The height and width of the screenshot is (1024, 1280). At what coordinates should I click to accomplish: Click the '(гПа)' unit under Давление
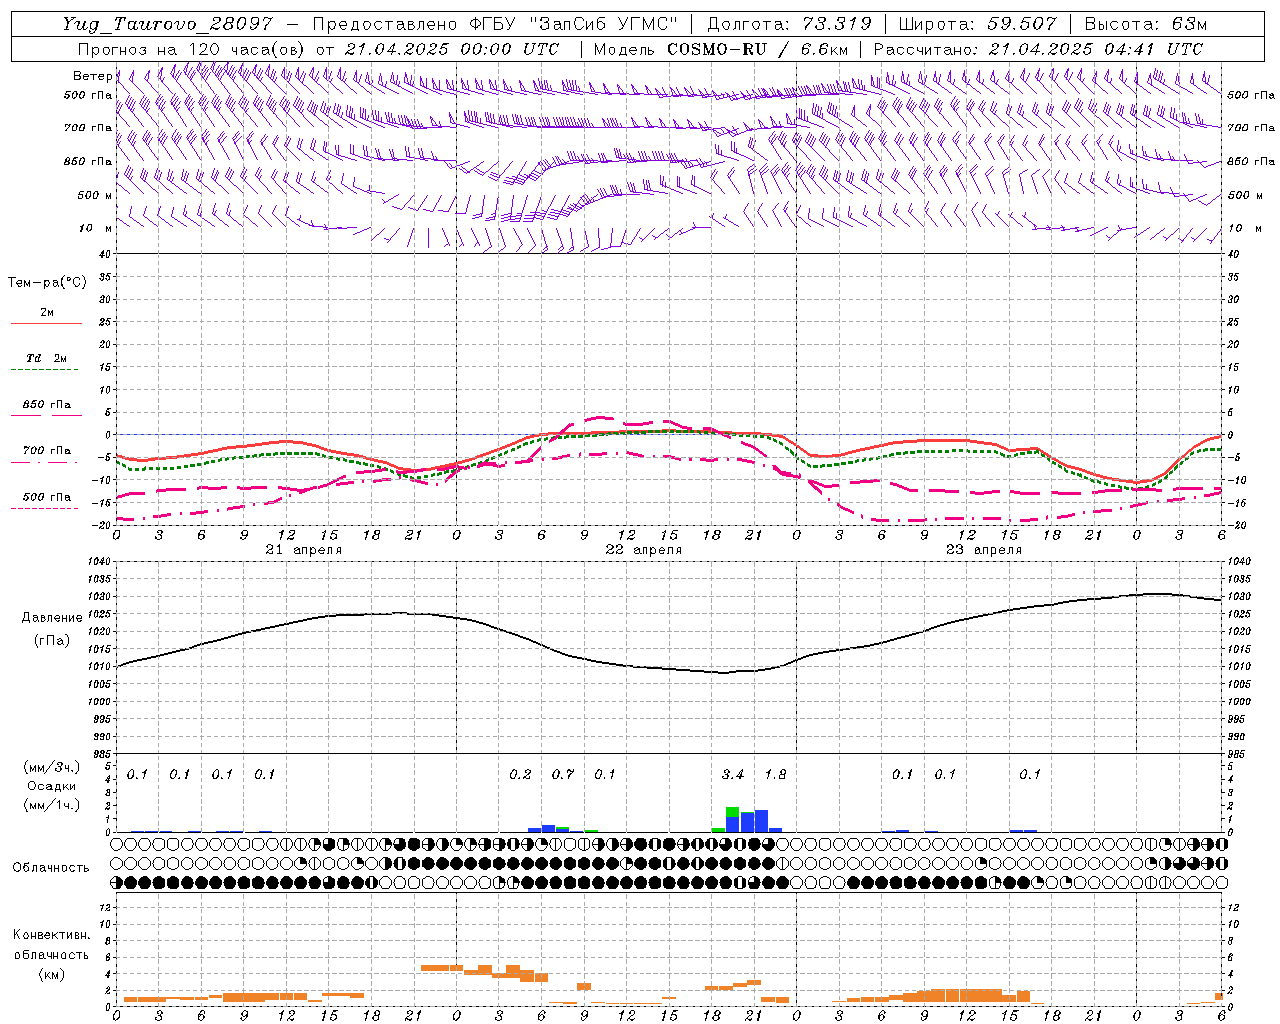pyautogui.click(x=50, y=640)
